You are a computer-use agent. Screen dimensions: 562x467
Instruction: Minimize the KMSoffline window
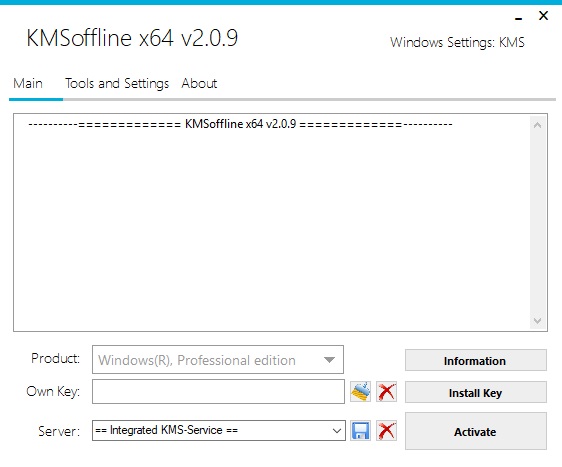click(518, 18)
